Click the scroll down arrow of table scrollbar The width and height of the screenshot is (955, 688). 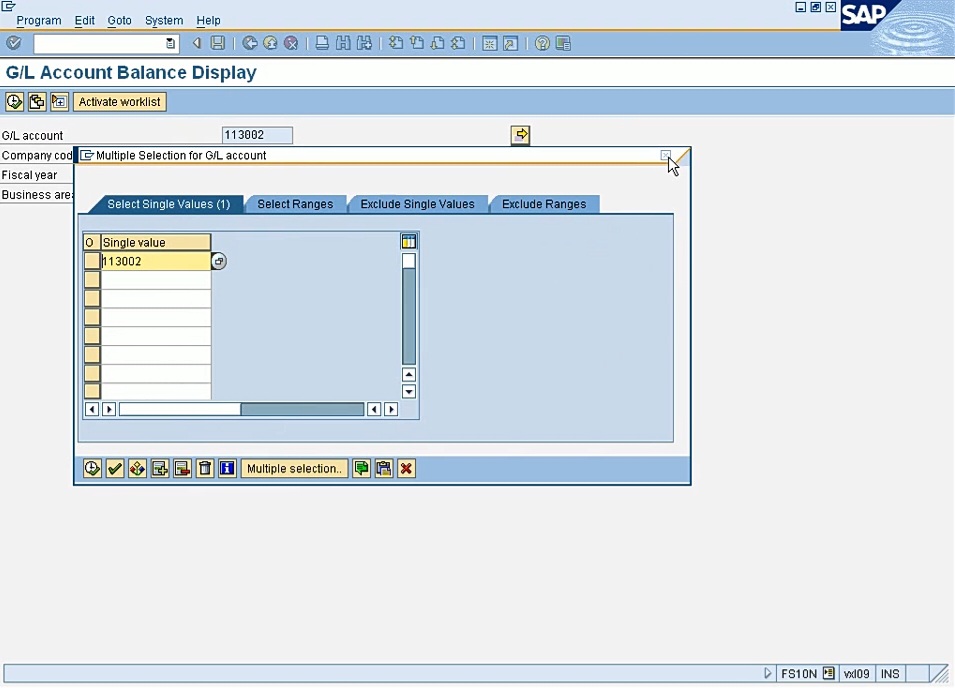[409, 391]
